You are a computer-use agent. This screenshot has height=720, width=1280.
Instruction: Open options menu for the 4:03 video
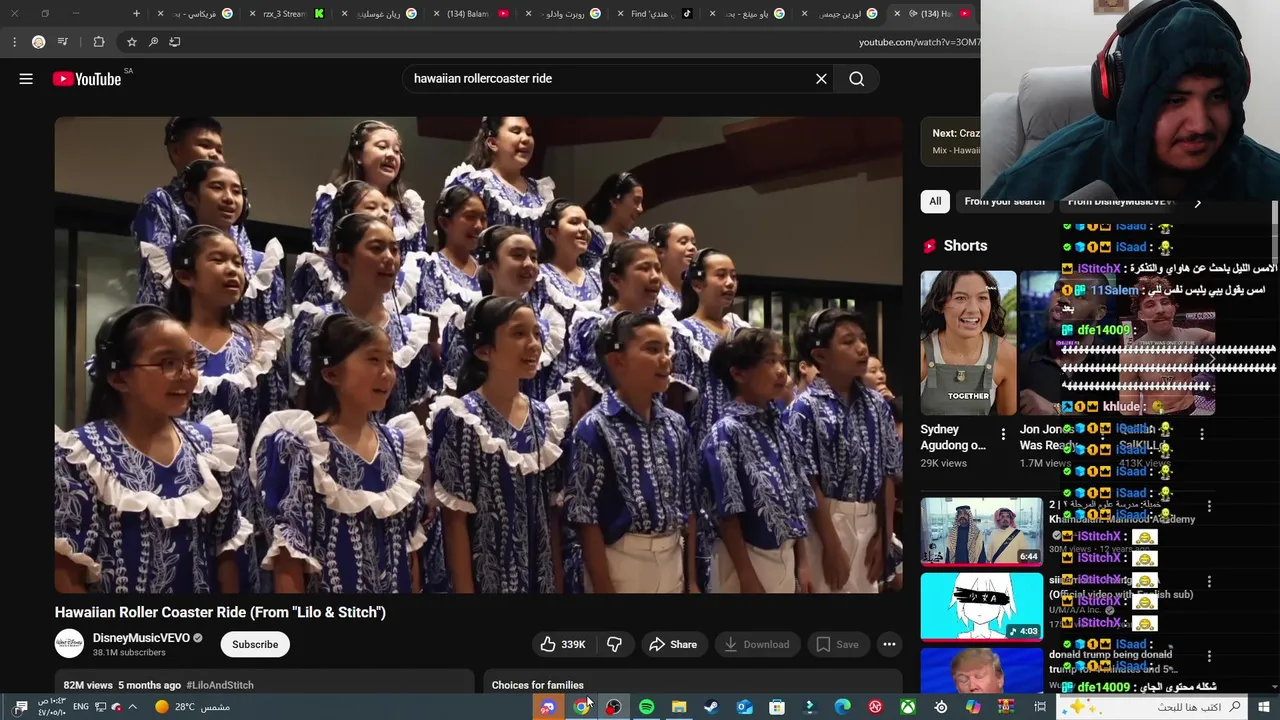[1209, 581]
